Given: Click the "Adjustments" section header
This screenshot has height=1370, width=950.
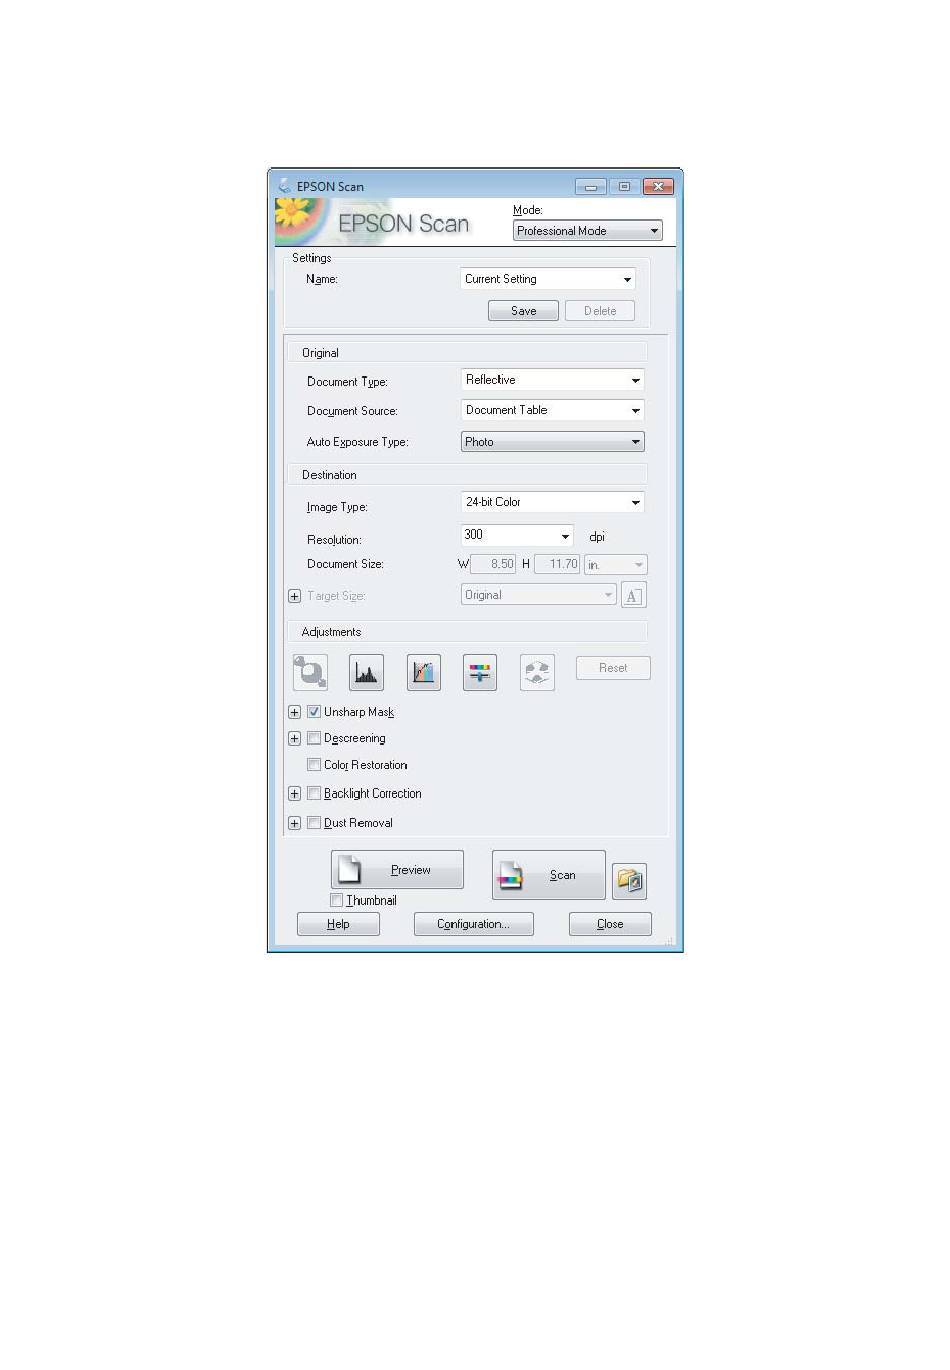Looking at the screenshot, I should 331,632.
